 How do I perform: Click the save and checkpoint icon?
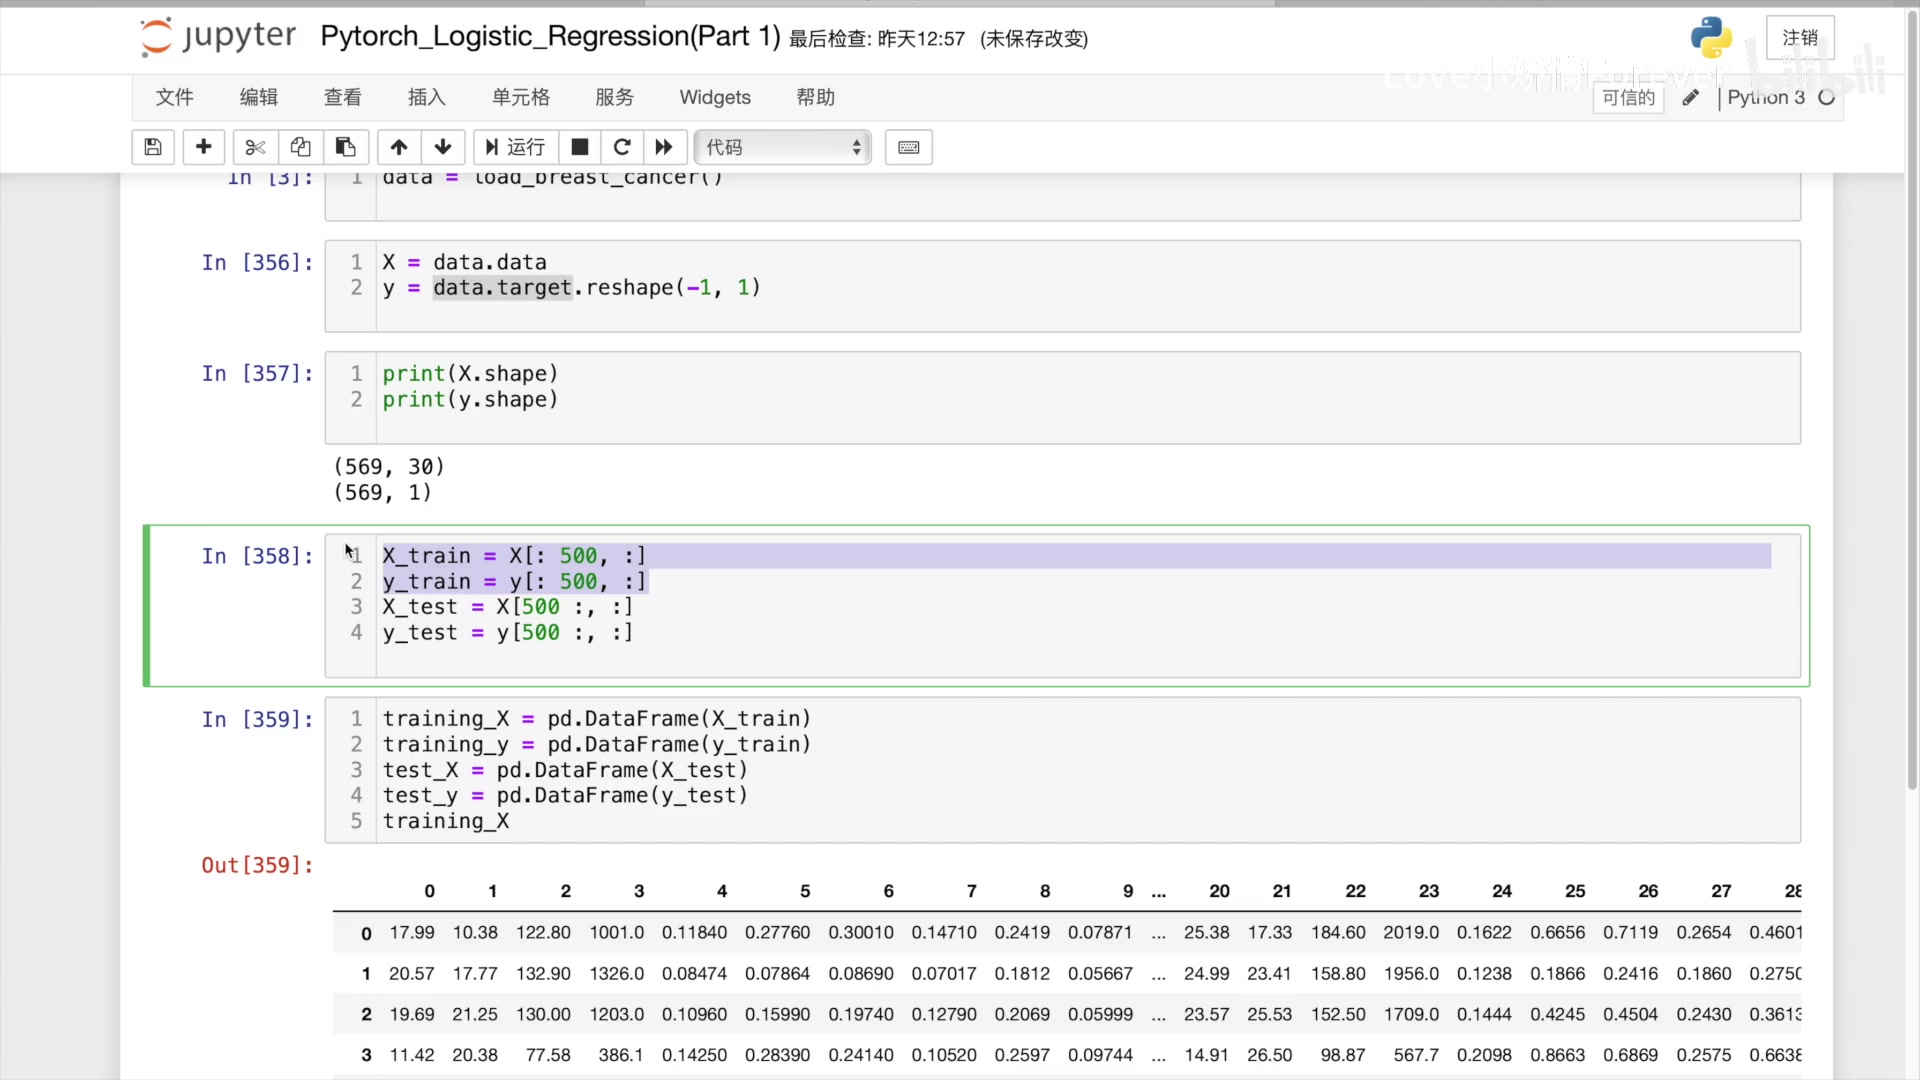[153, 147]
